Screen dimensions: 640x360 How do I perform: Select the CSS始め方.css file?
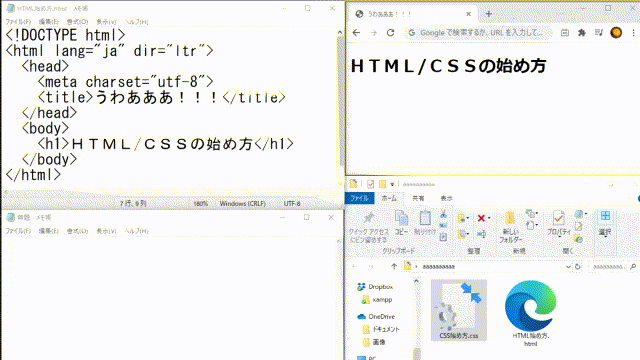pyautogui.click(x=459, y=310)
